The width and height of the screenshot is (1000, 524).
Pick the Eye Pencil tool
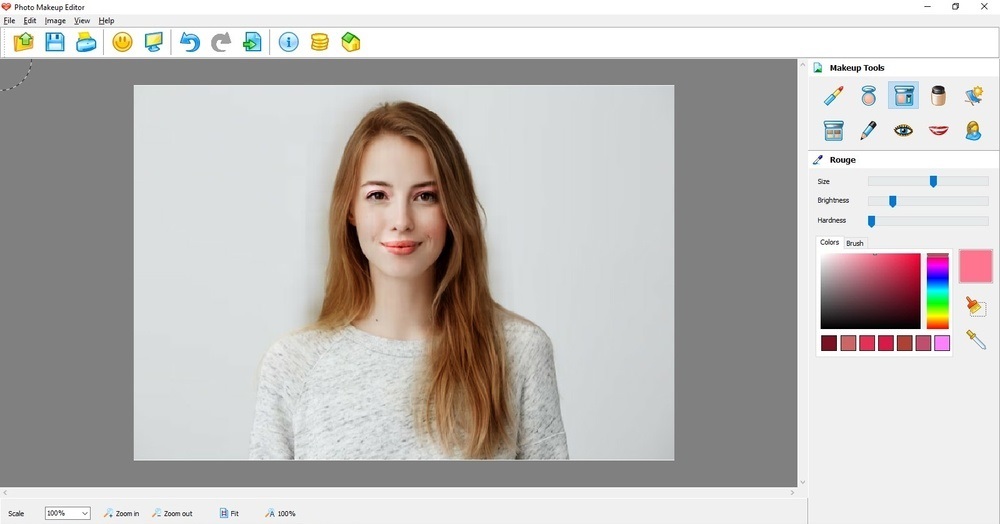click(x=869, y=130)
